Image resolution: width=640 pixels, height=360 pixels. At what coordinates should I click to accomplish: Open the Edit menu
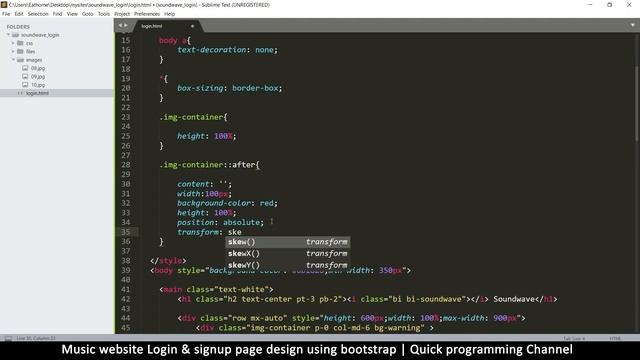(x=19, y=14)
